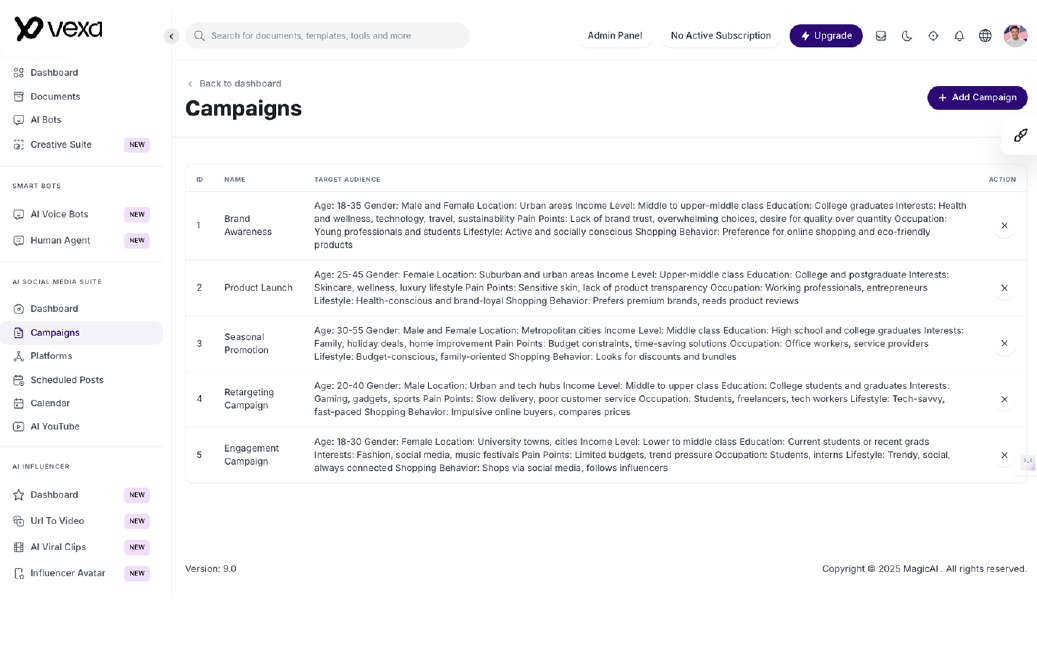Click the focus target icon in header
This screenshot has width=1037, height=659.
(x=933, y=36)
